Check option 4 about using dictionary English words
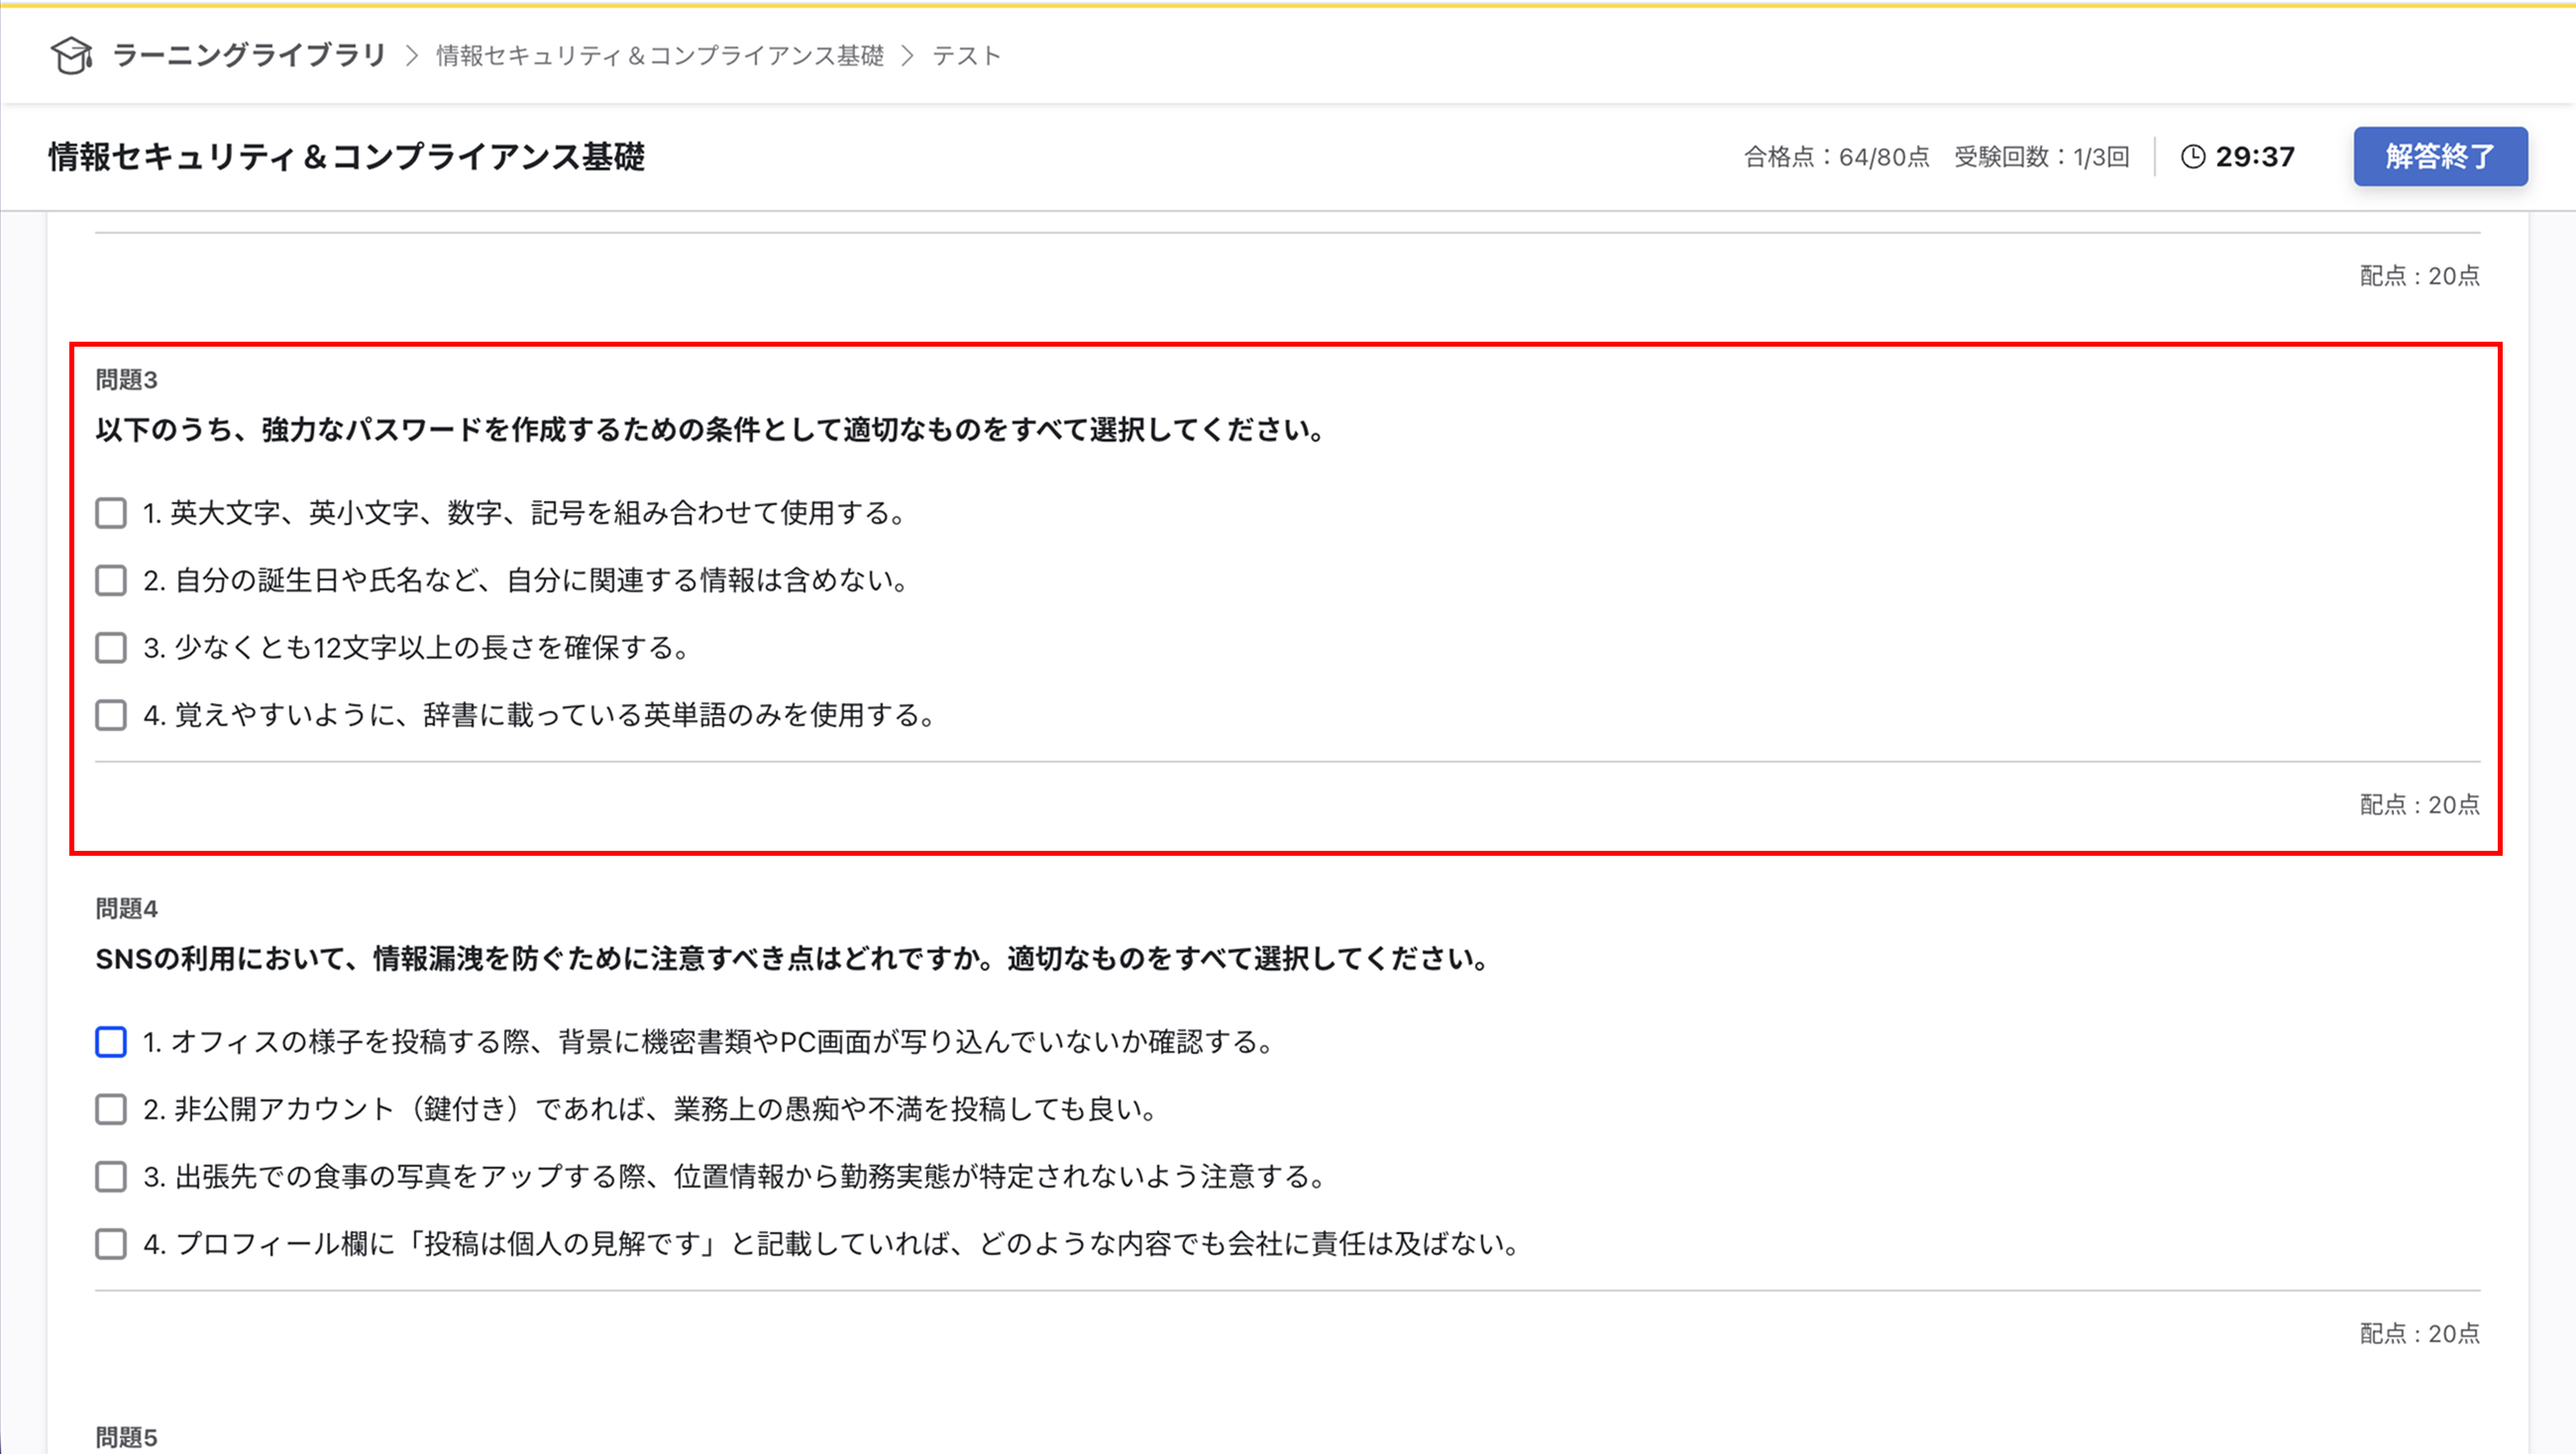 point(110,715)
